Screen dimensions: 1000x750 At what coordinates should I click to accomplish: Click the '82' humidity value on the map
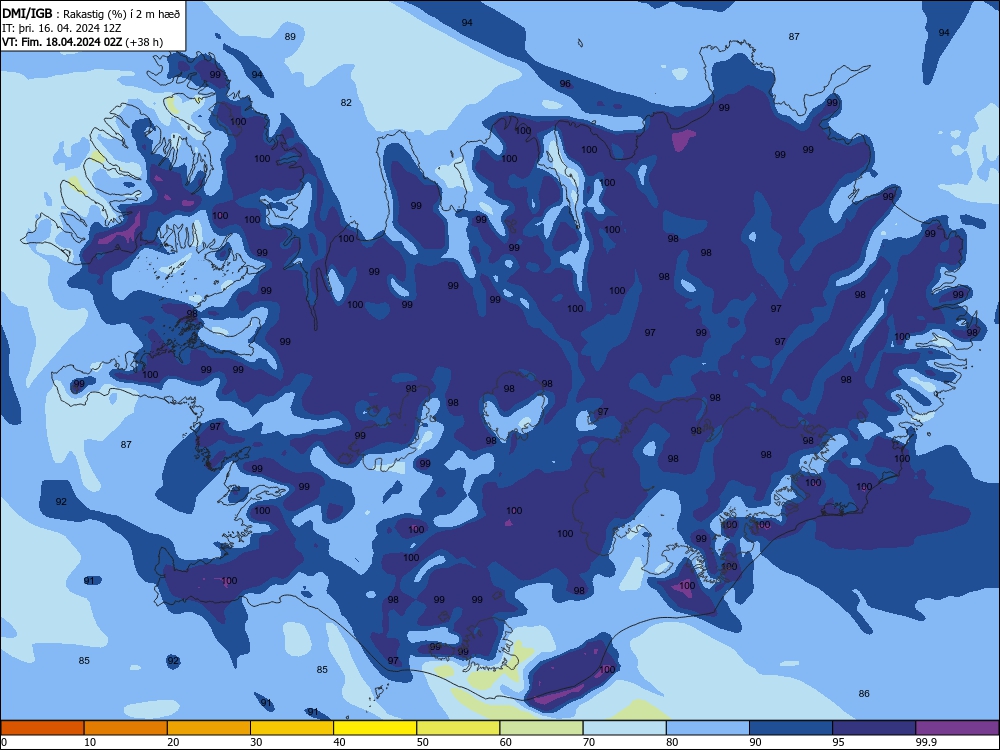click(346, 103)
